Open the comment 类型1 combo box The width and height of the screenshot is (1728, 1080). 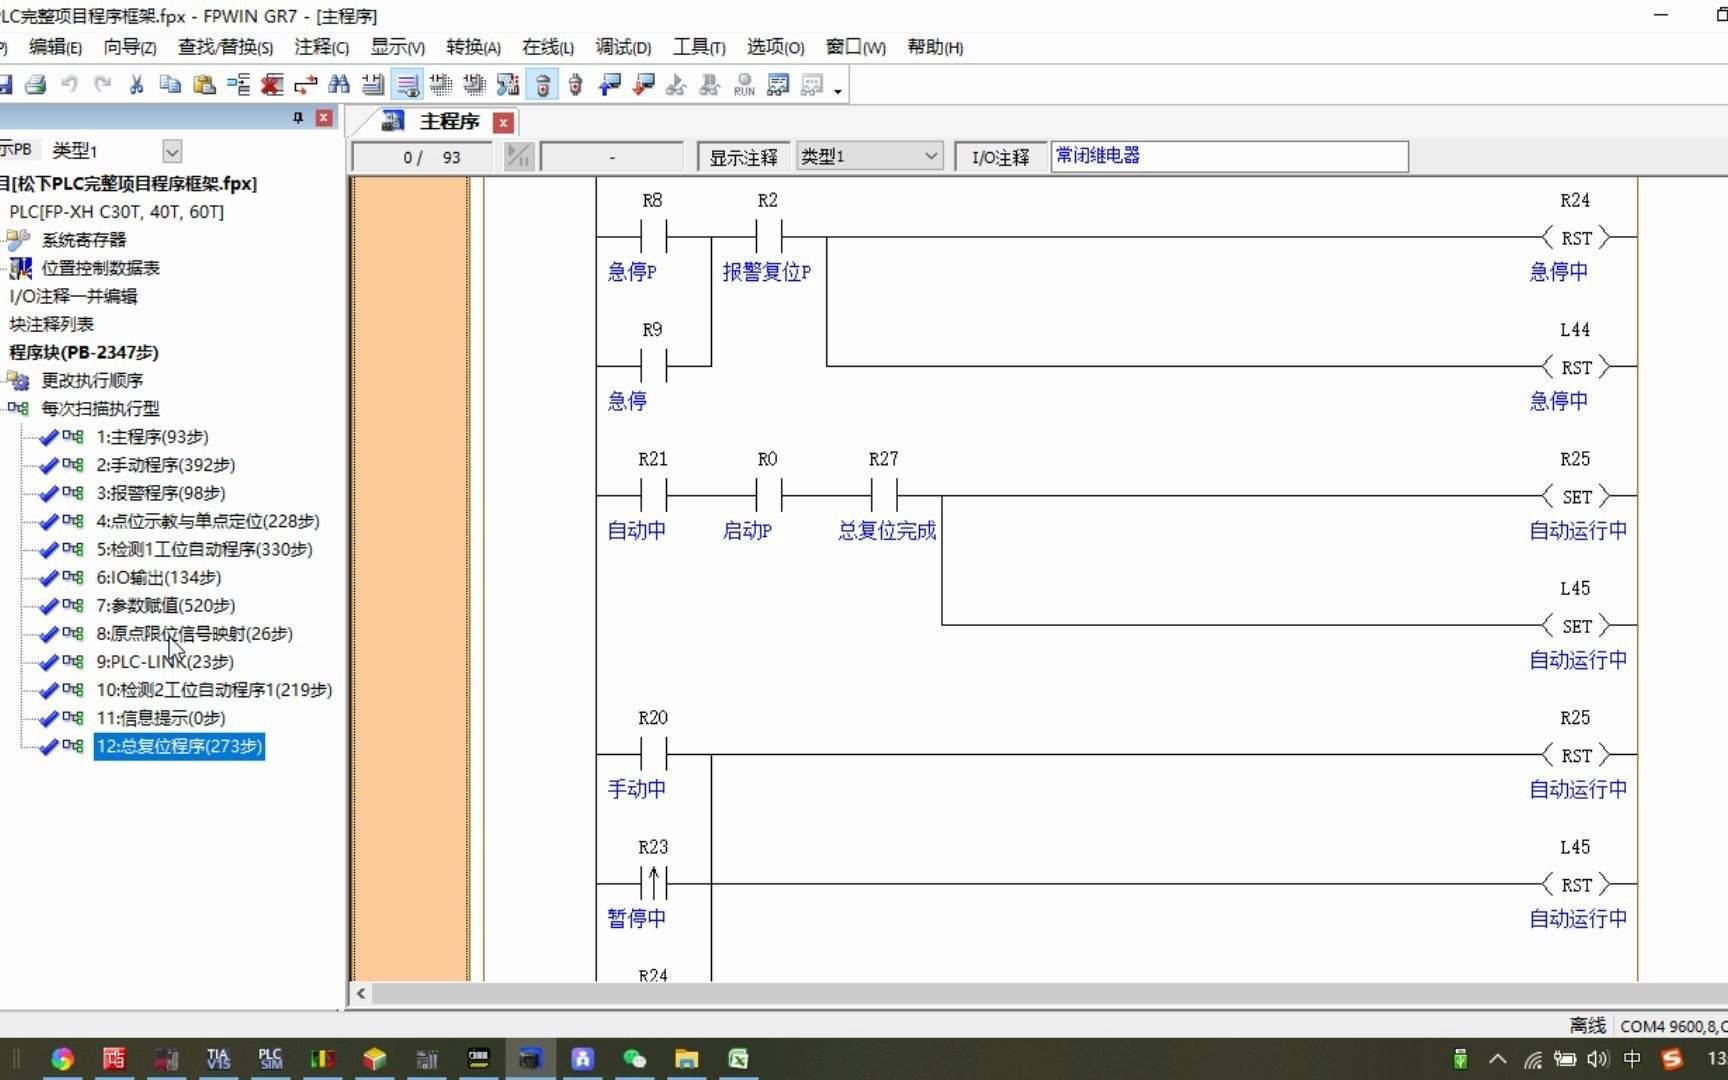[869, 156]
